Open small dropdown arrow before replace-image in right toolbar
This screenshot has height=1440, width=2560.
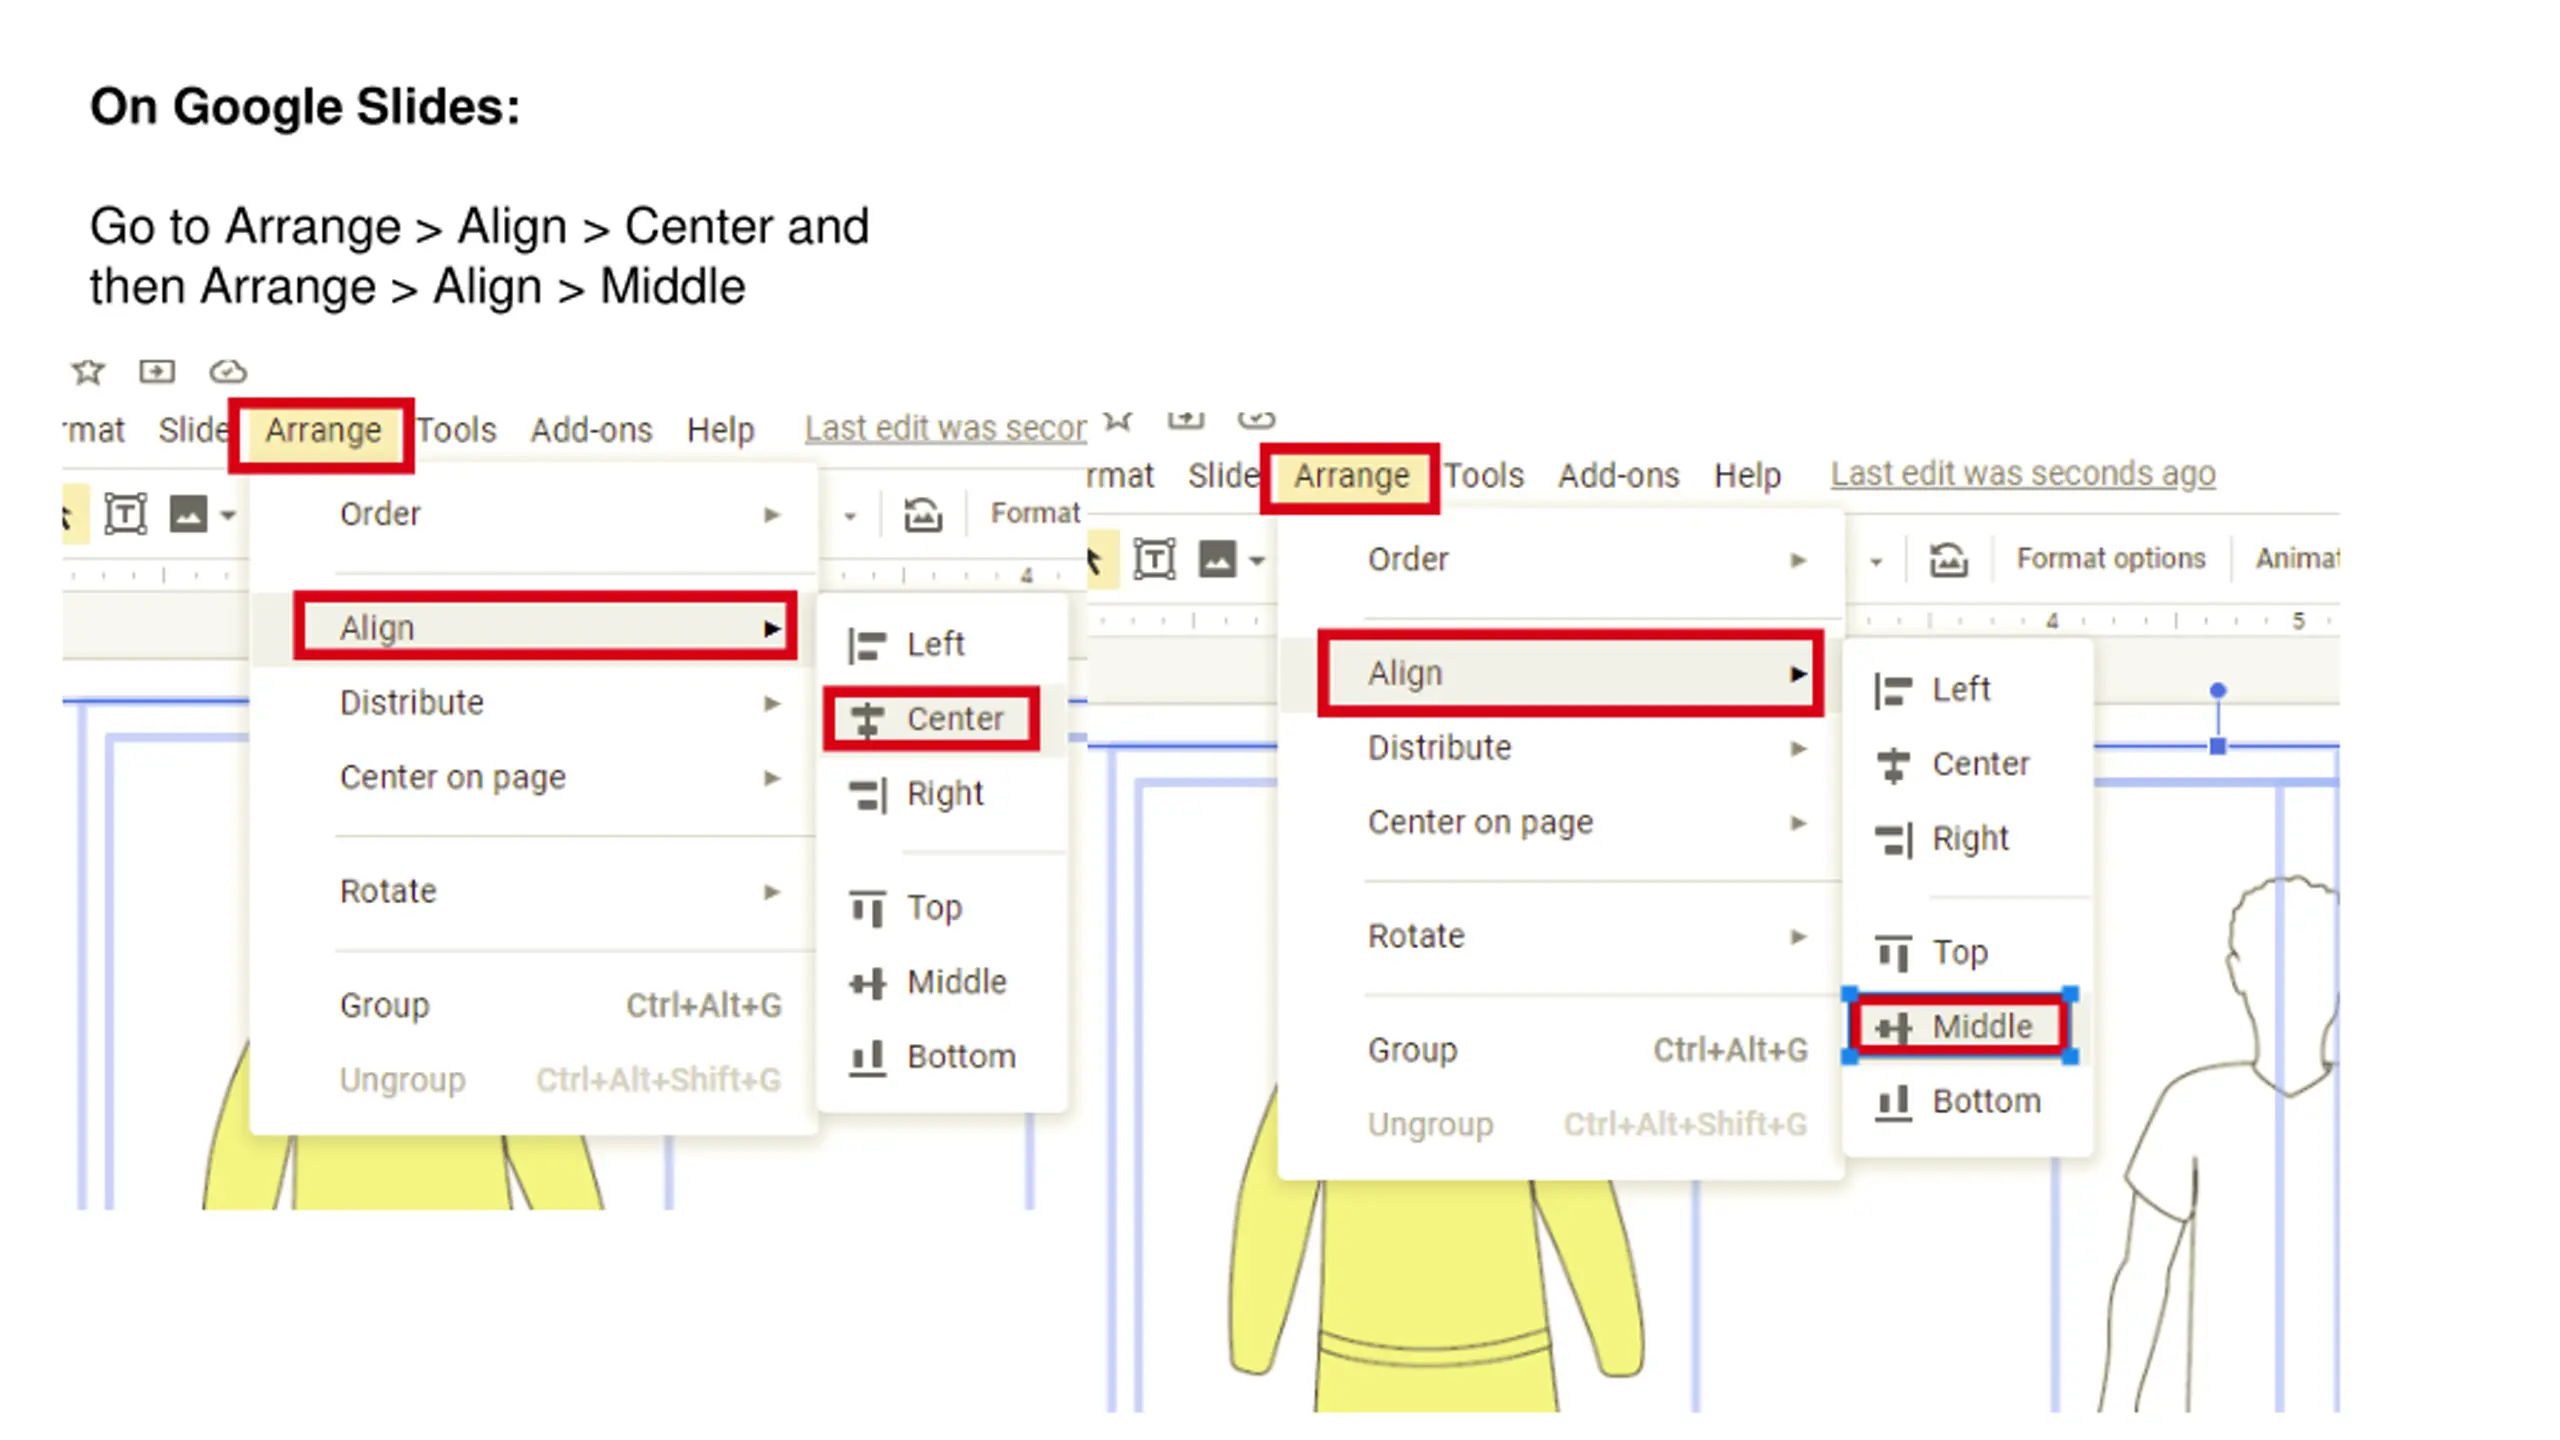(x=1876, y=562)
